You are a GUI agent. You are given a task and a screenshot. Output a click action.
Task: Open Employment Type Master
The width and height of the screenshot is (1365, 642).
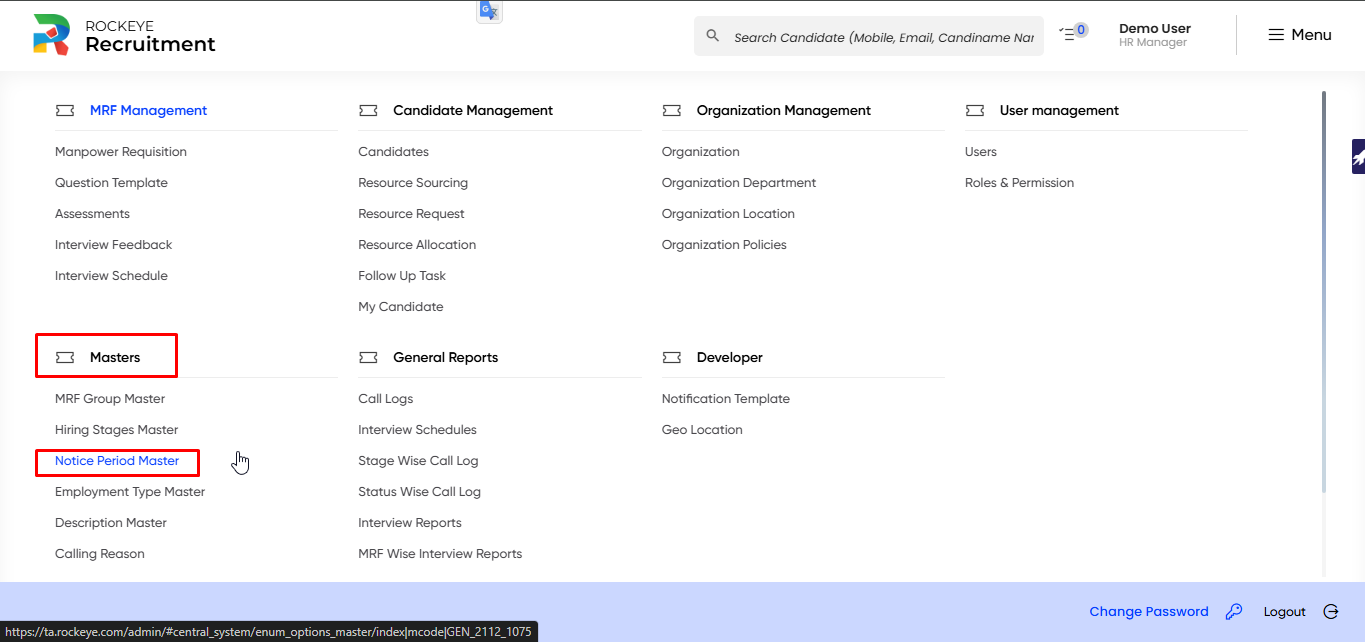(130, 492)
